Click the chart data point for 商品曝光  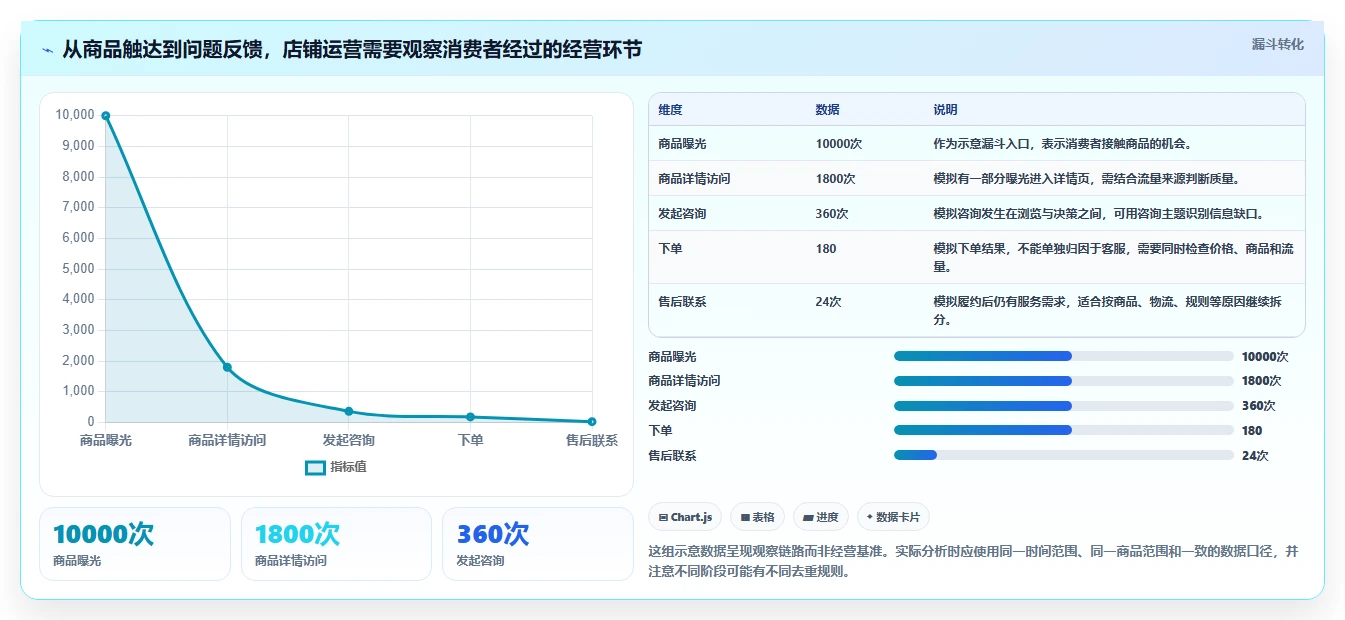point(106,116)
